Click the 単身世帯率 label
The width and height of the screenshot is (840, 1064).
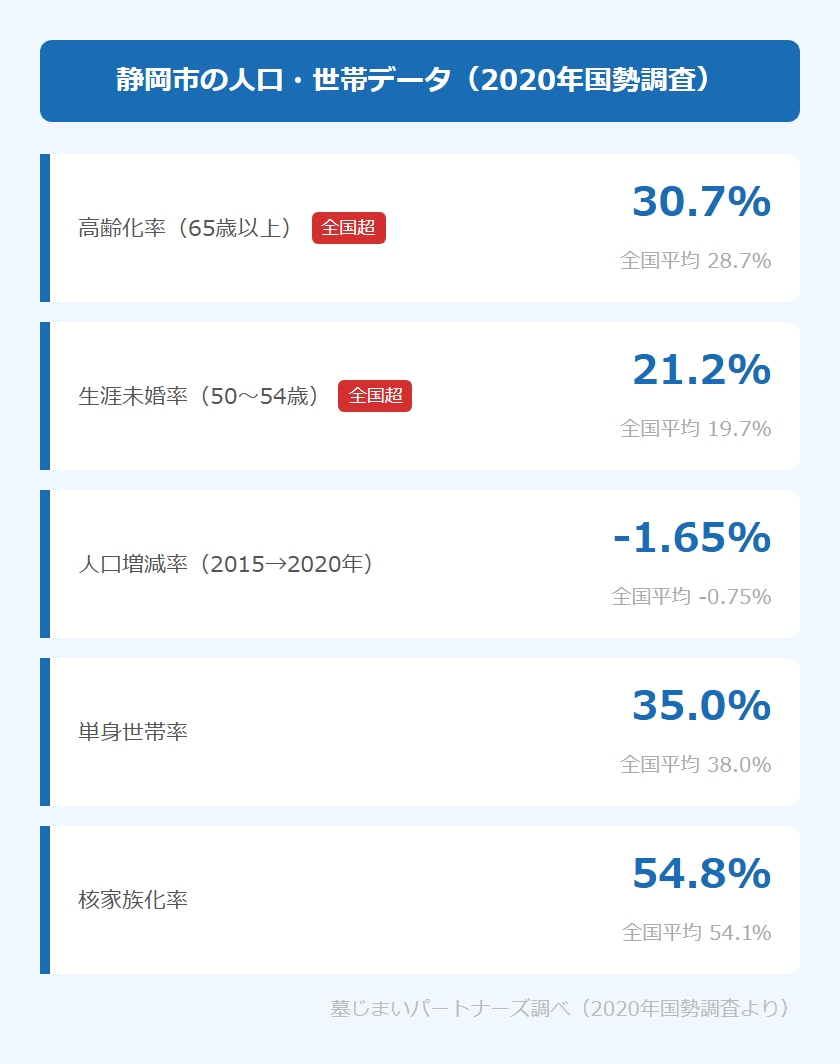tap(133, 732)
